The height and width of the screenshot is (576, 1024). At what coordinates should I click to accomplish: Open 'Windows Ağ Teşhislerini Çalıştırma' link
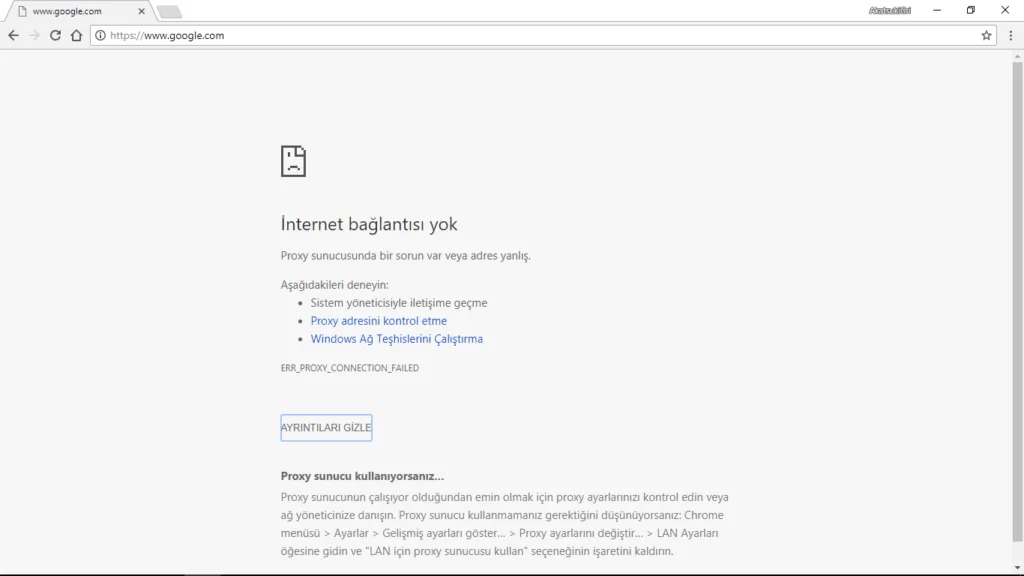point(396,339)
